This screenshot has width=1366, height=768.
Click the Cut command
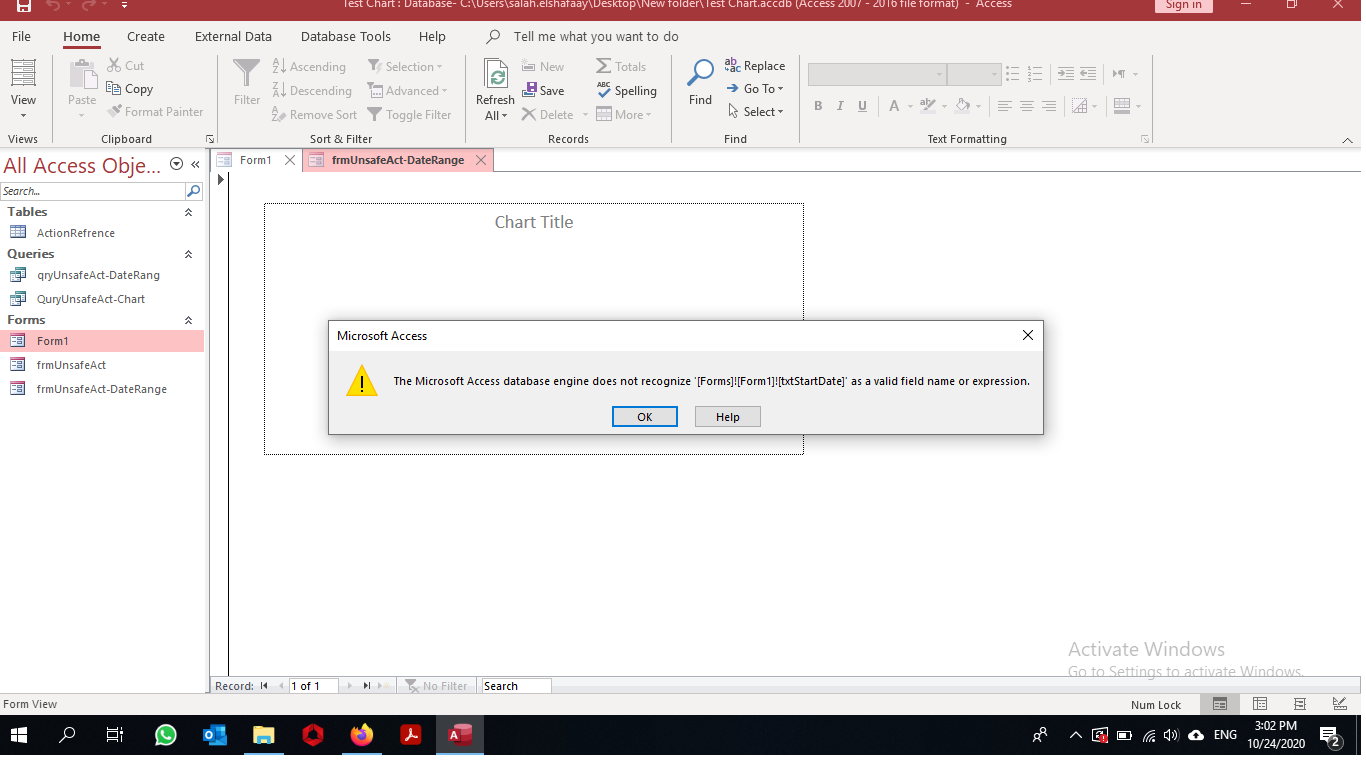126,66
